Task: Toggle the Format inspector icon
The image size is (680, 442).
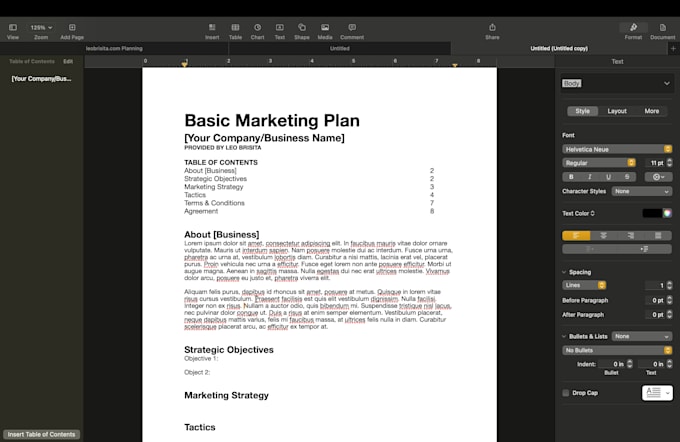Action: (633, 28)
